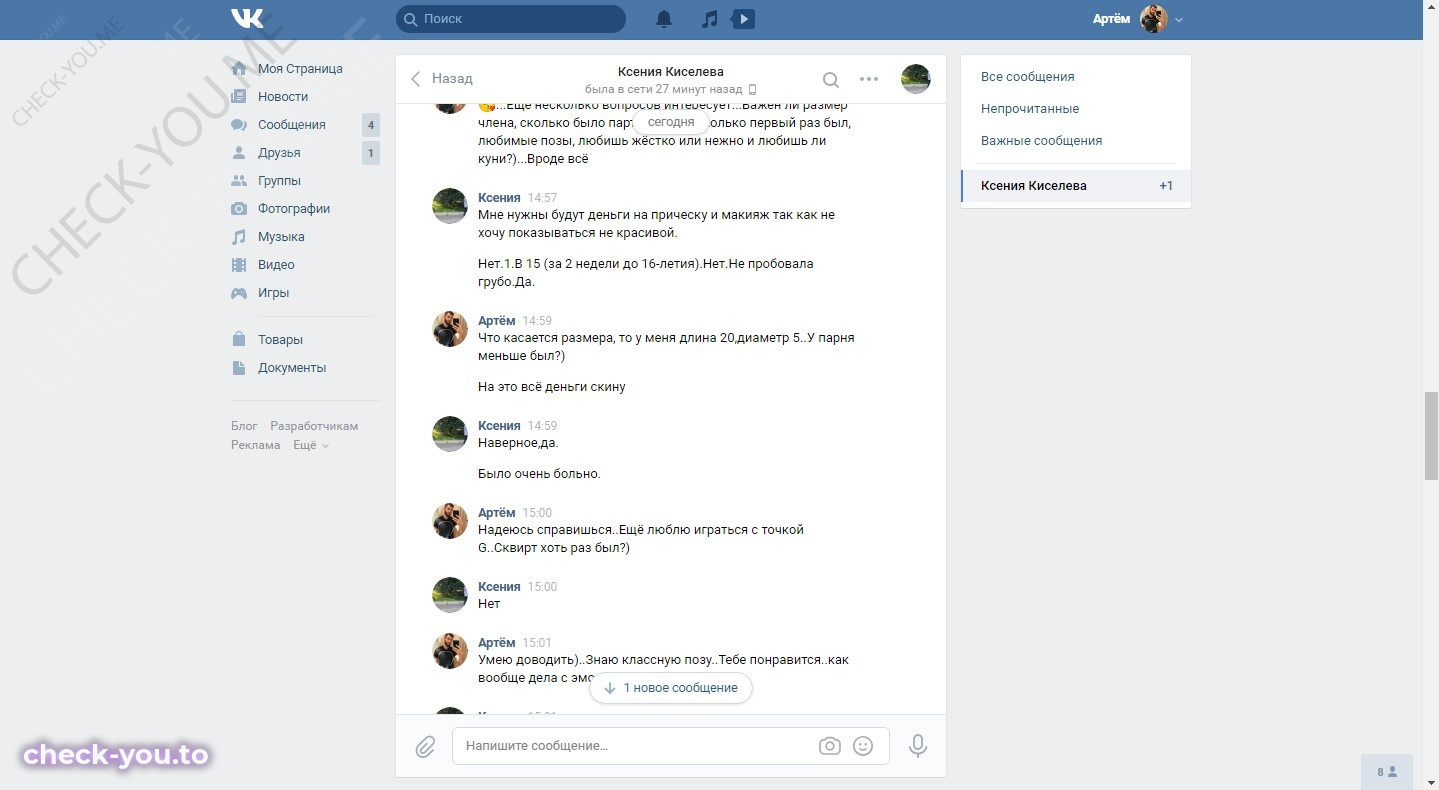Open Документы in the left sidebar
The image size is (1439, 790).
292,368
